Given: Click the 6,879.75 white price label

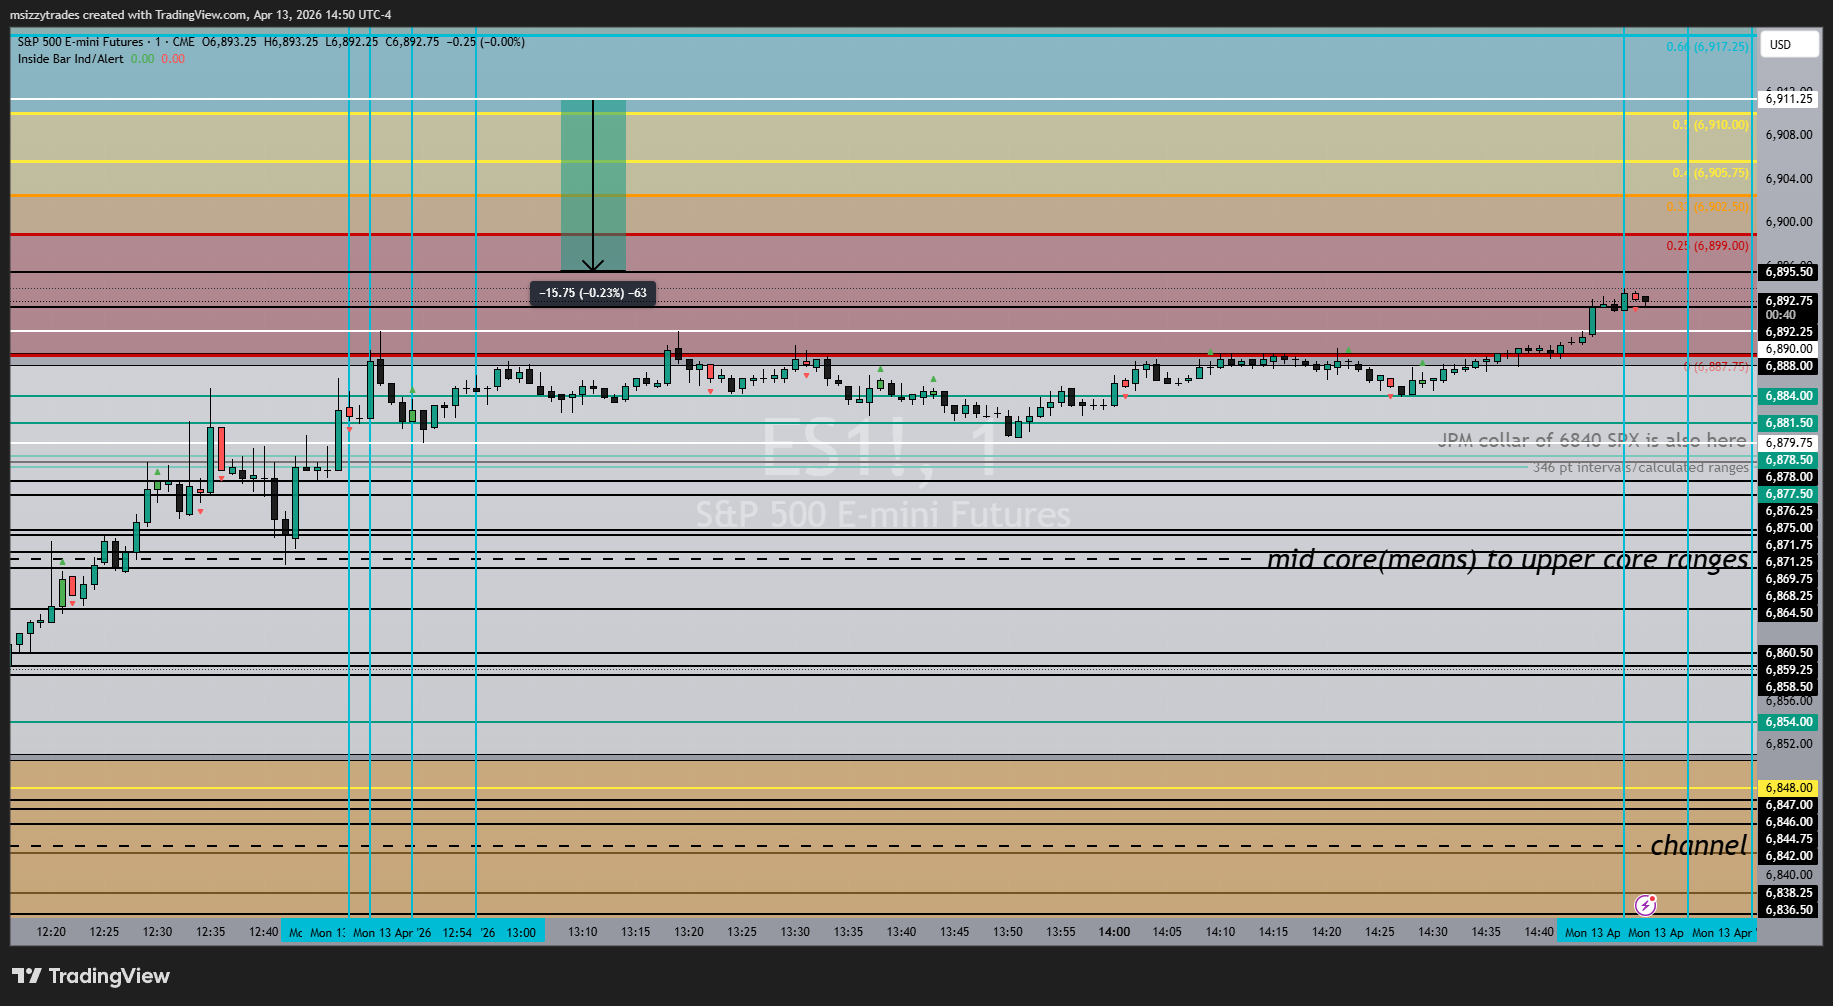Looking at the screenshot, I should pyautogui.click(x=1789, y=443).
